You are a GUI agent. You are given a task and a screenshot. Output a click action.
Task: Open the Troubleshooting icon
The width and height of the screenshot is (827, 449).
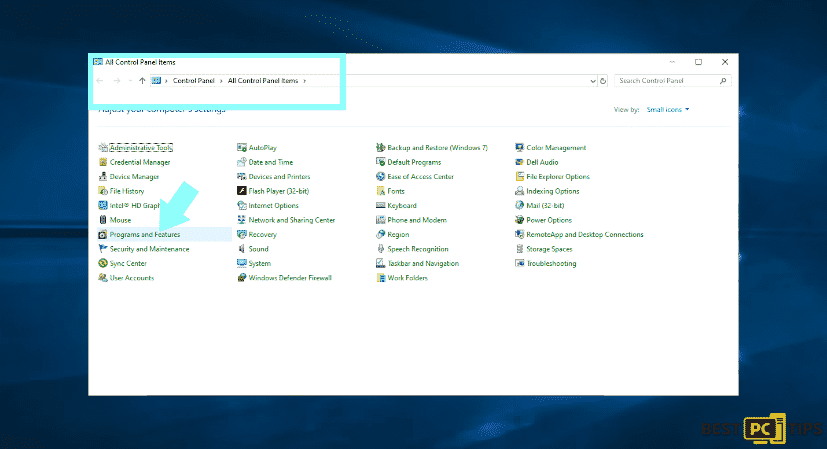520,263
